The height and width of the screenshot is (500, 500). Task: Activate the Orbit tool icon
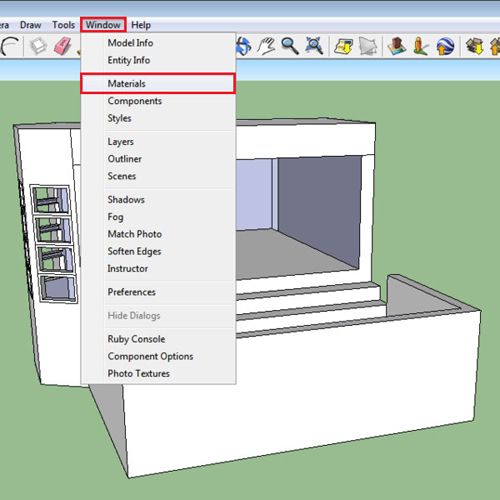244,46
